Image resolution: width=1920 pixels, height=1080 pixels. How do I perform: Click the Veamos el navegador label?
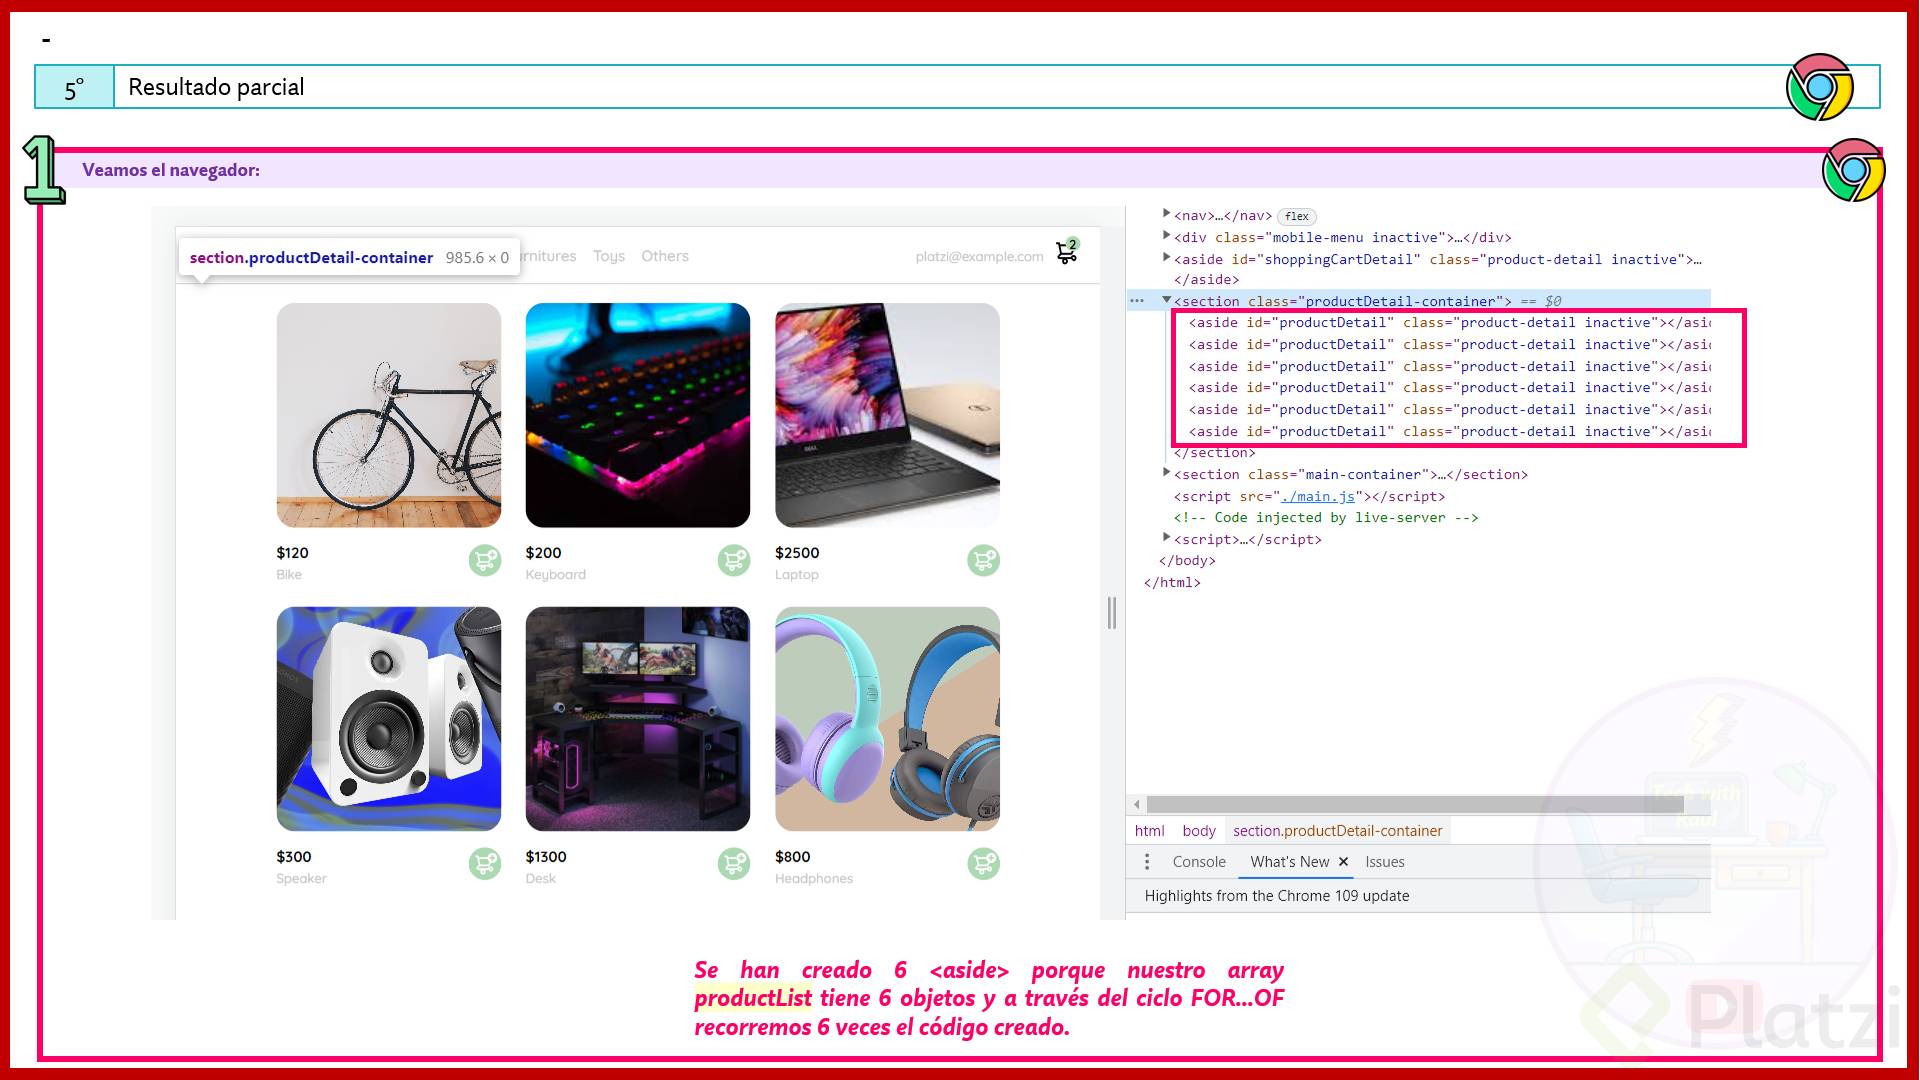click(171, 170)
